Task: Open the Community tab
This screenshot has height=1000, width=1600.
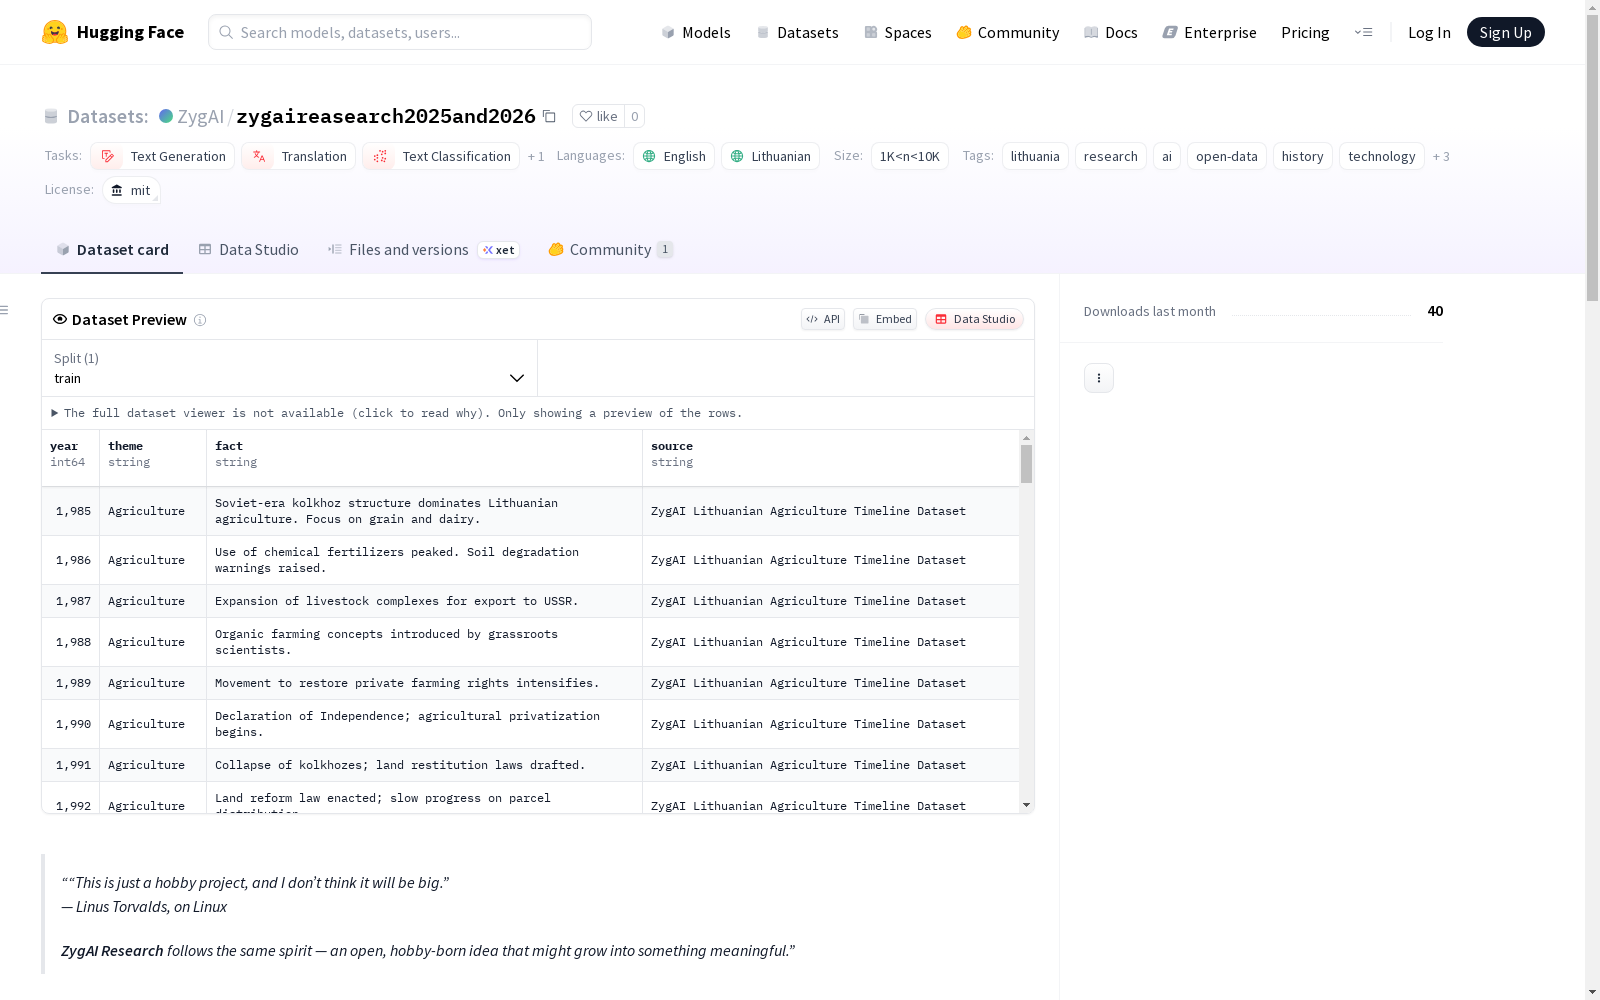Action: click(610, 250)
